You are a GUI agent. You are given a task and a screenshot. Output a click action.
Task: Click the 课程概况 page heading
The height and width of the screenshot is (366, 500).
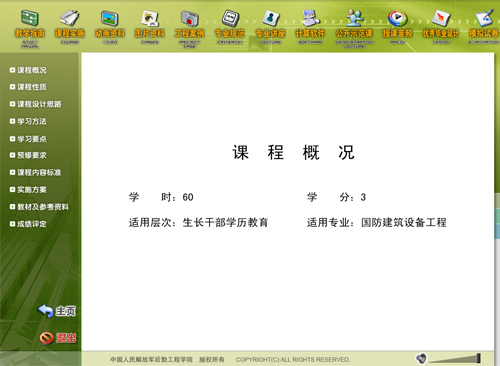pos(294,153)
